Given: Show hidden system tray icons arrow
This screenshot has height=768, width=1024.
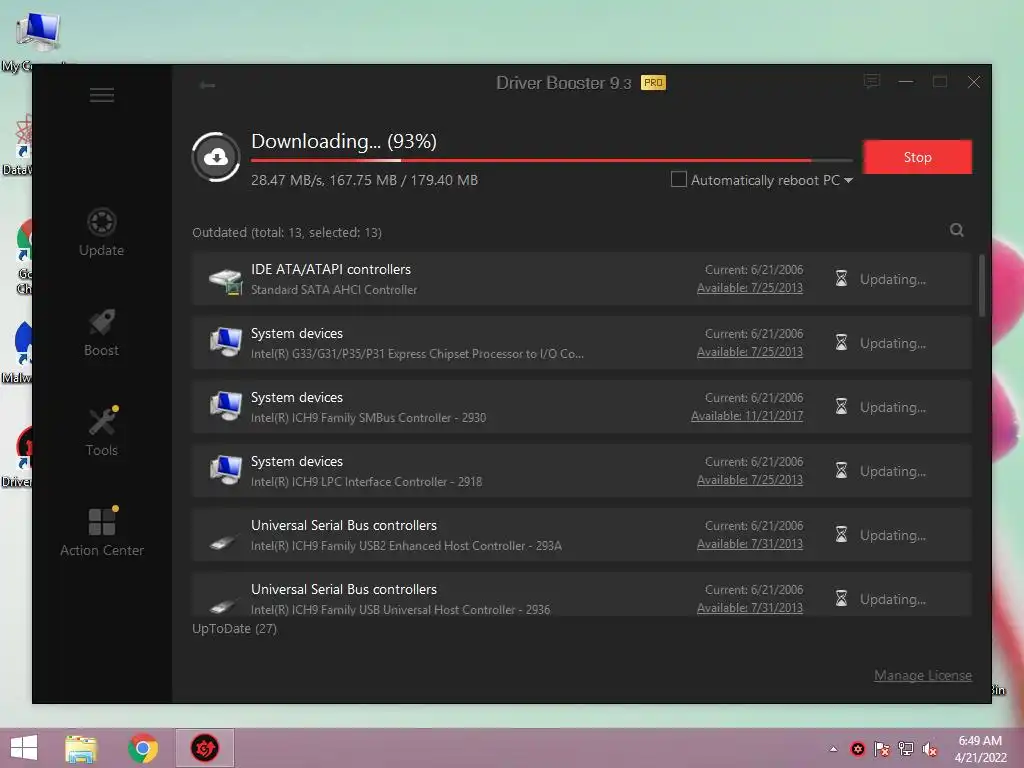Looking at the screenshot, I should [x=833, y=749].
